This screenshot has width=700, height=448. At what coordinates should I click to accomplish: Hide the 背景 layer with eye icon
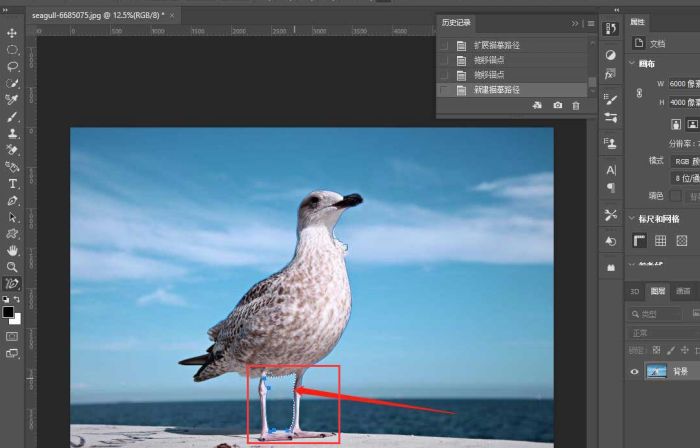pos(635,372)
